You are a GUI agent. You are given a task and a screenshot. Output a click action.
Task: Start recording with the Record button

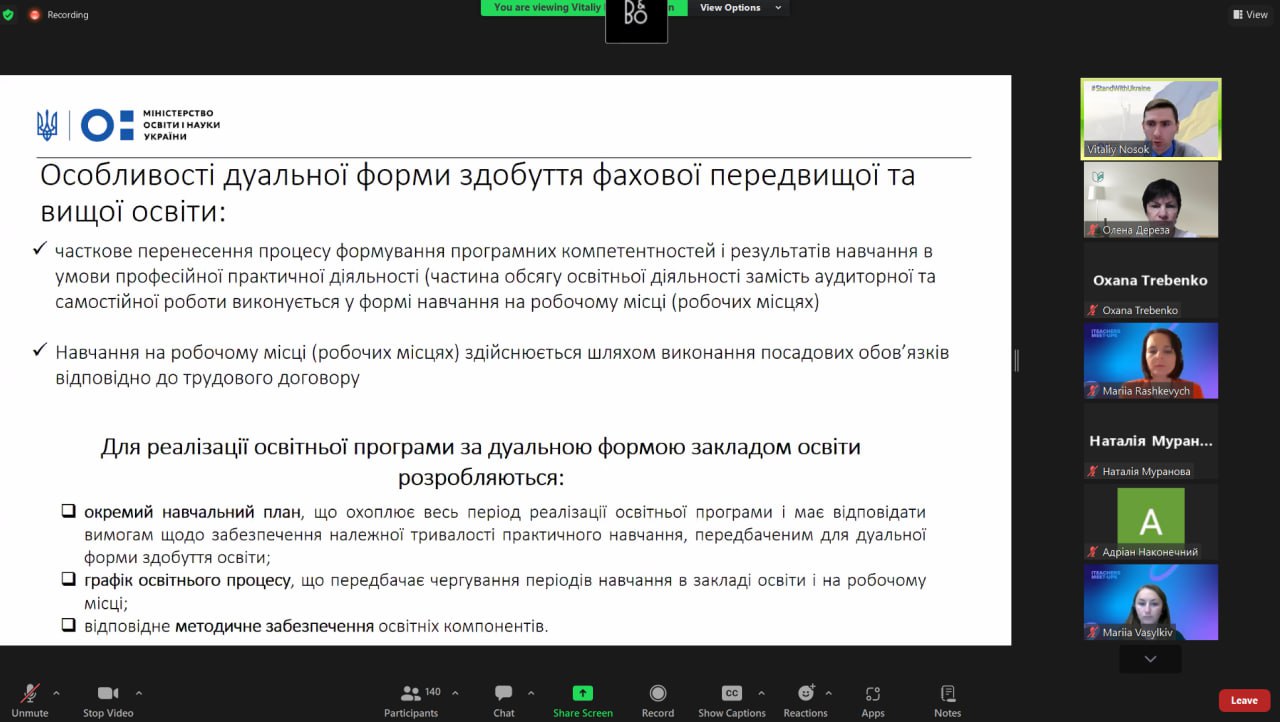pyautogui.click(x=658, y=700)
